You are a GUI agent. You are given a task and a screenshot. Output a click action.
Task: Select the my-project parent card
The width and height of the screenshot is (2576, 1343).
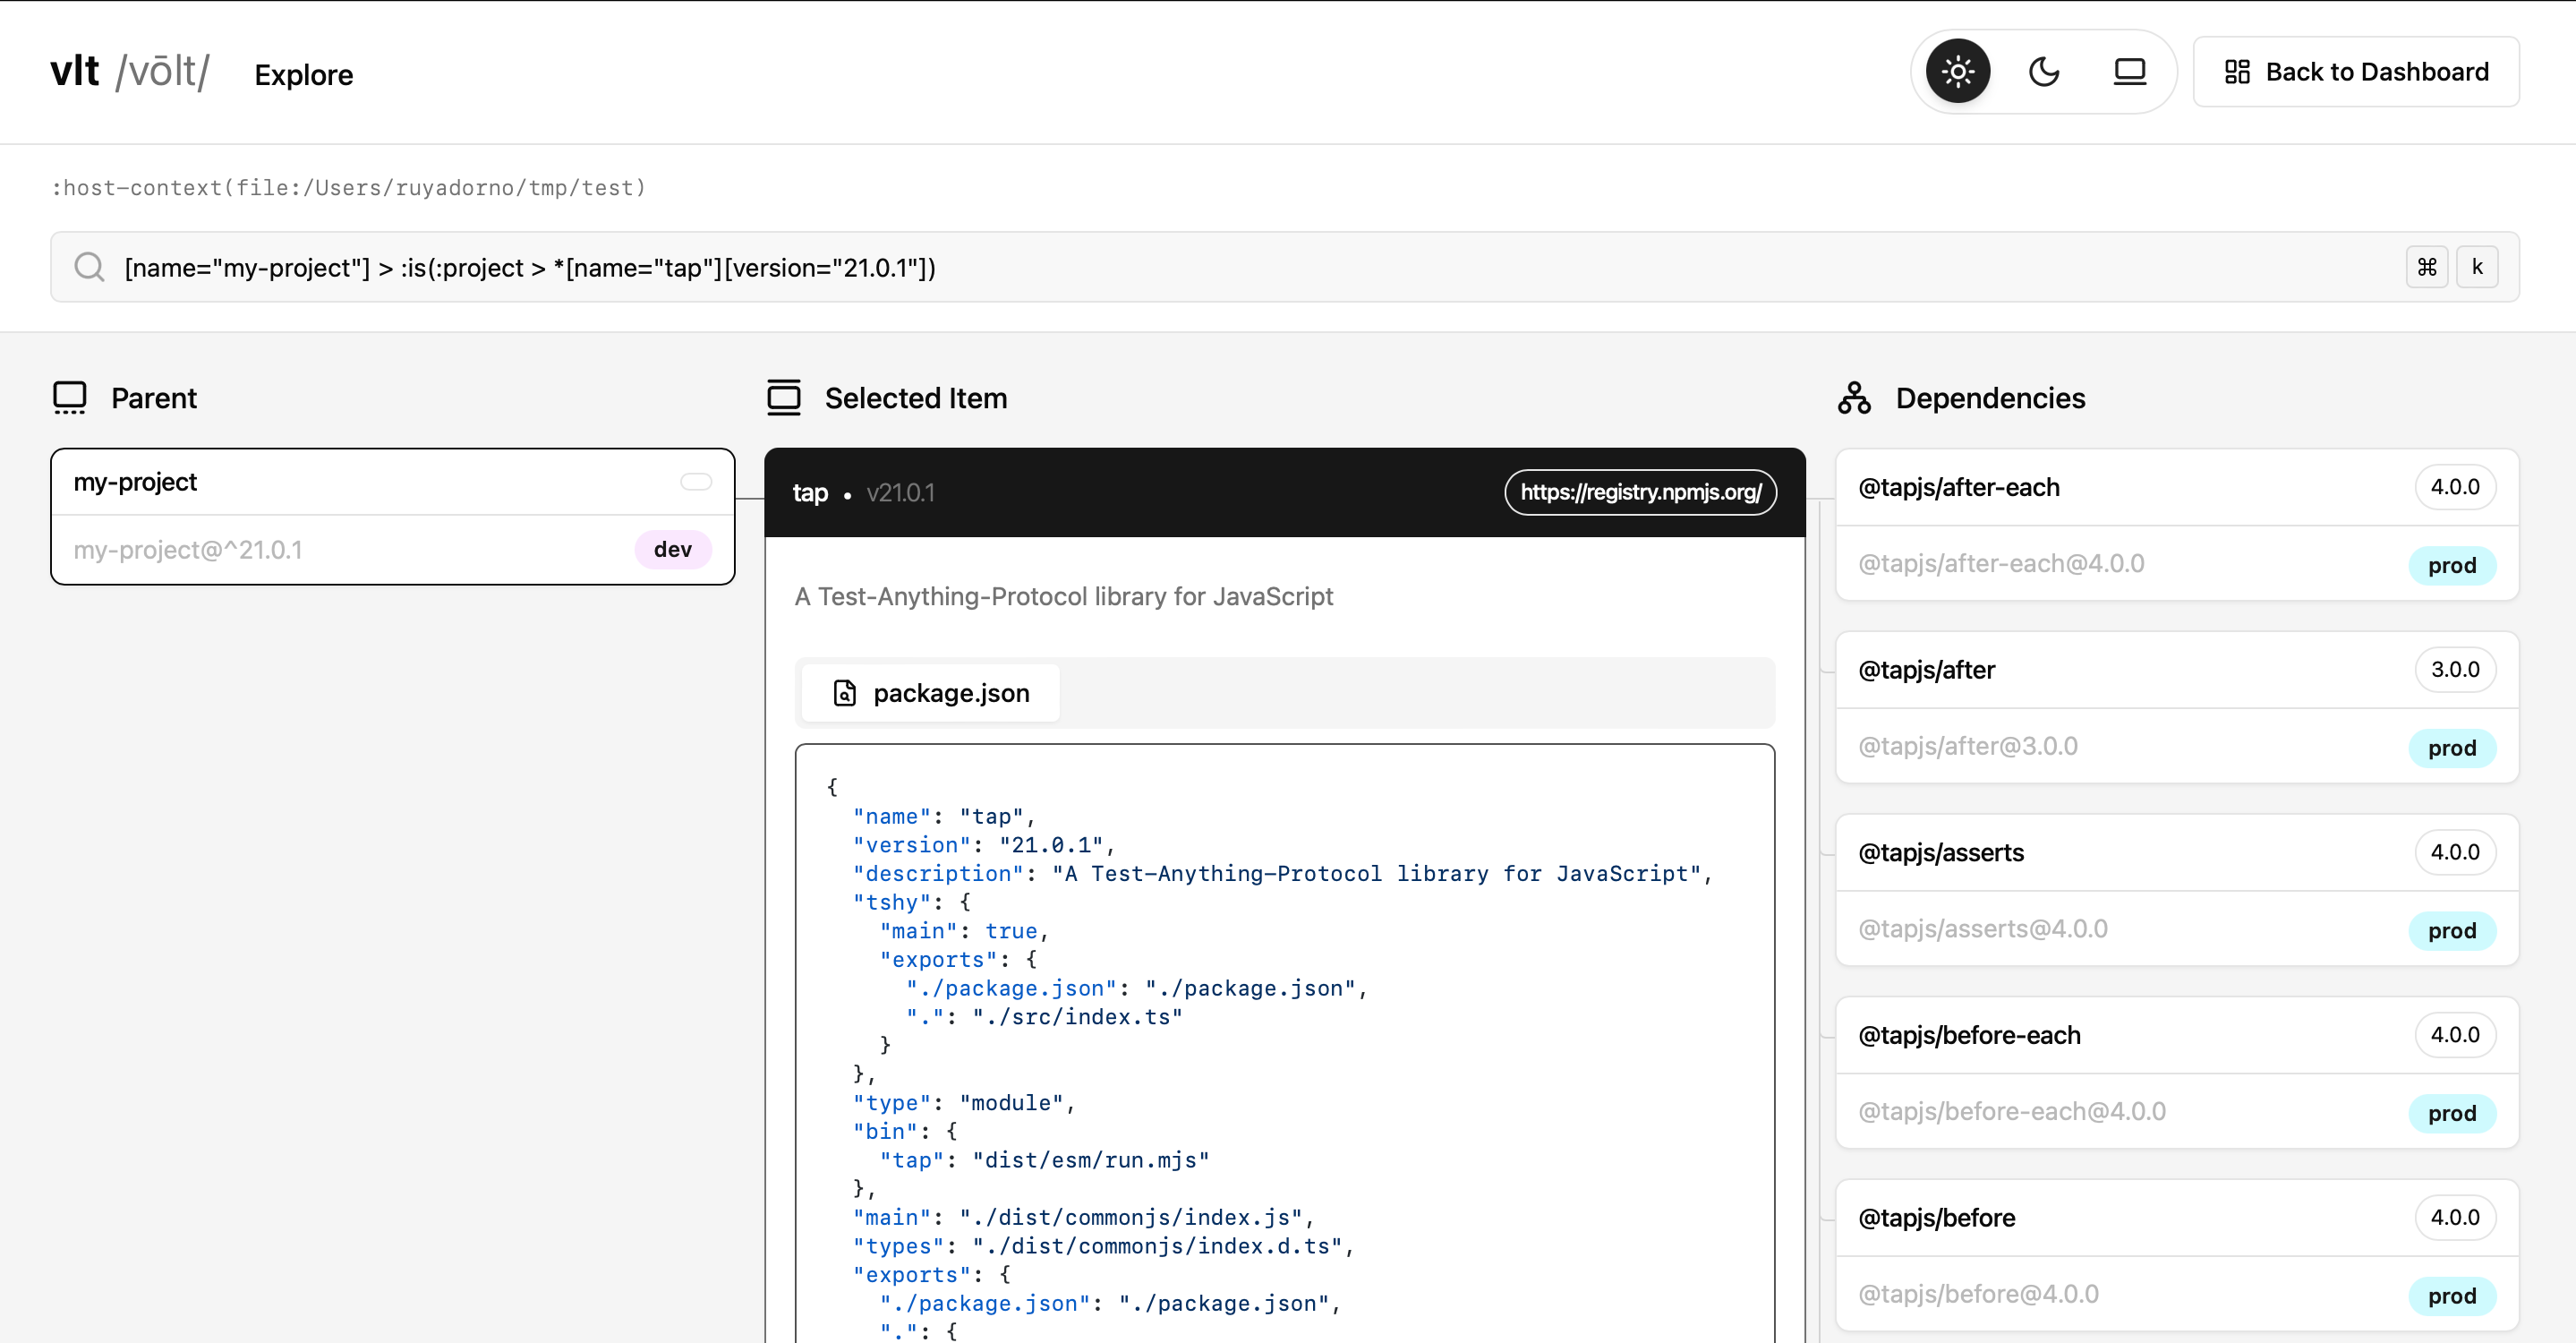(x=393, y=516)
